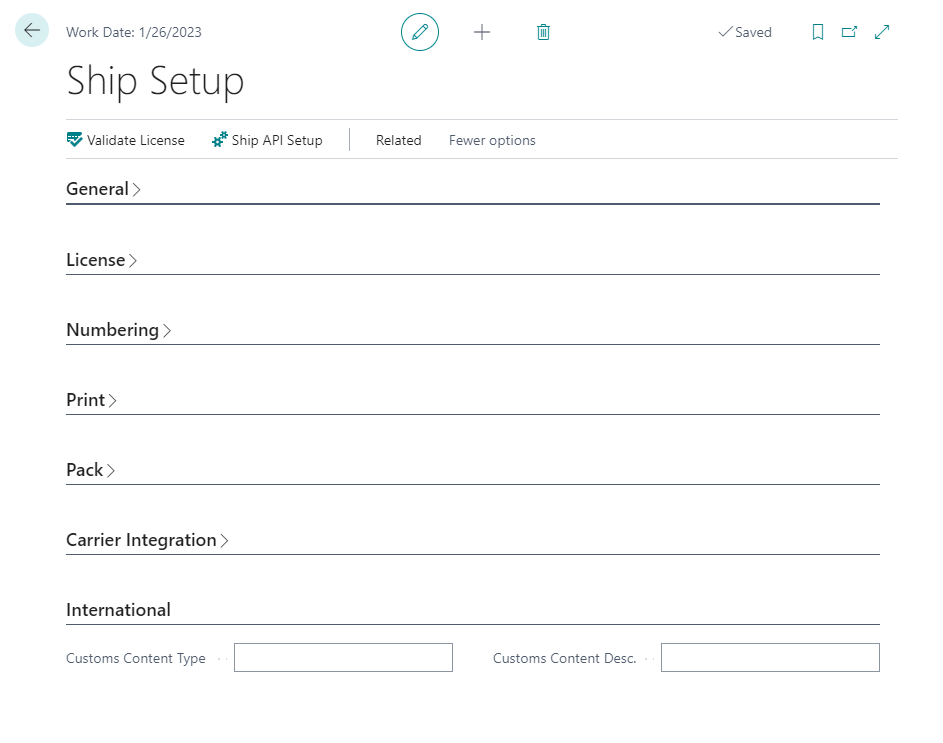Click the diagonal arrows expand page icon
Screen dimensions: 943x743
click(882, 32)
